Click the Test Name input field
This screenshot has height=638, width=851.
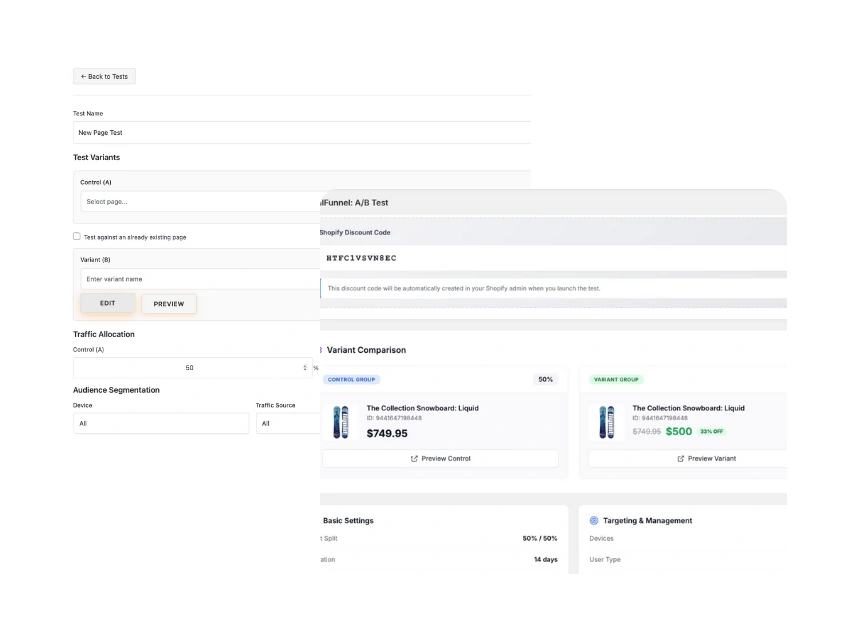pyautogui.click(x=300, y=132)
